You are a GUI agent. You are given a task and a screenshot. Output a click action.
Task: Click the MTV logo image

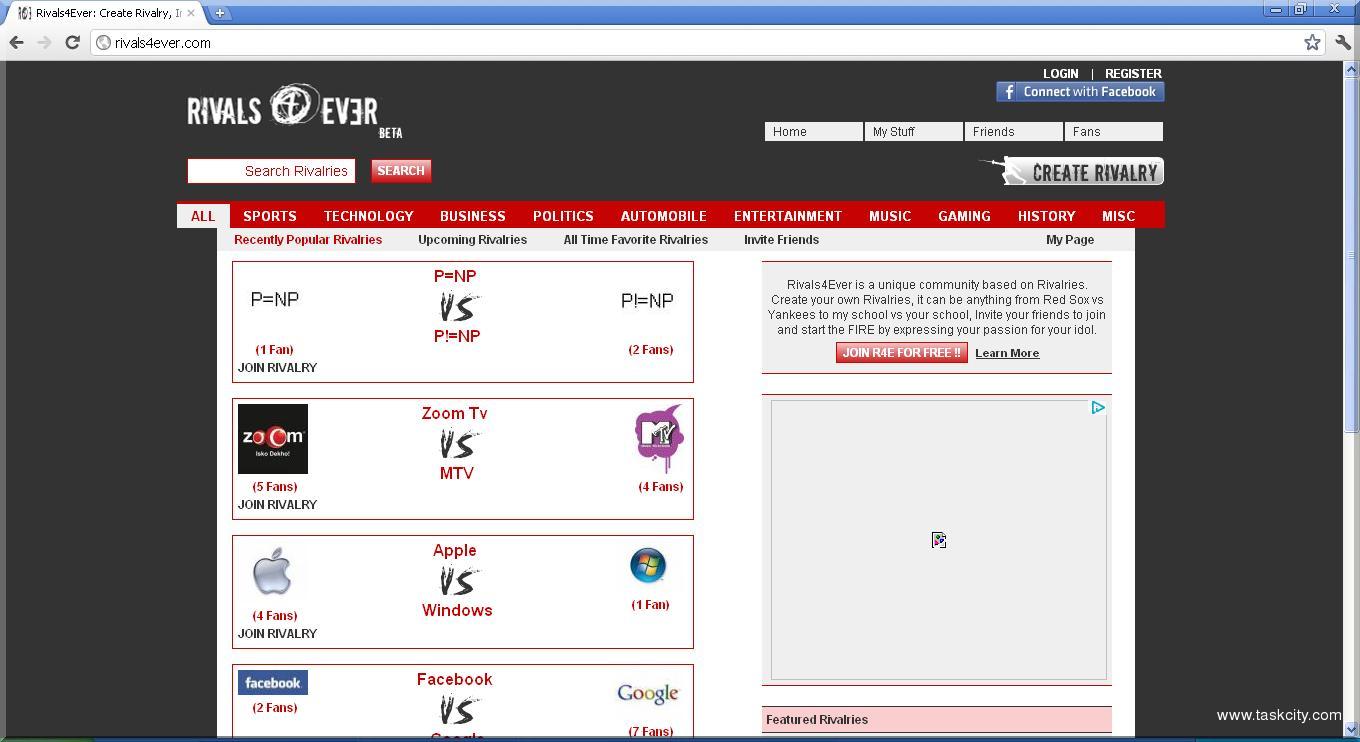click(659, 438)
